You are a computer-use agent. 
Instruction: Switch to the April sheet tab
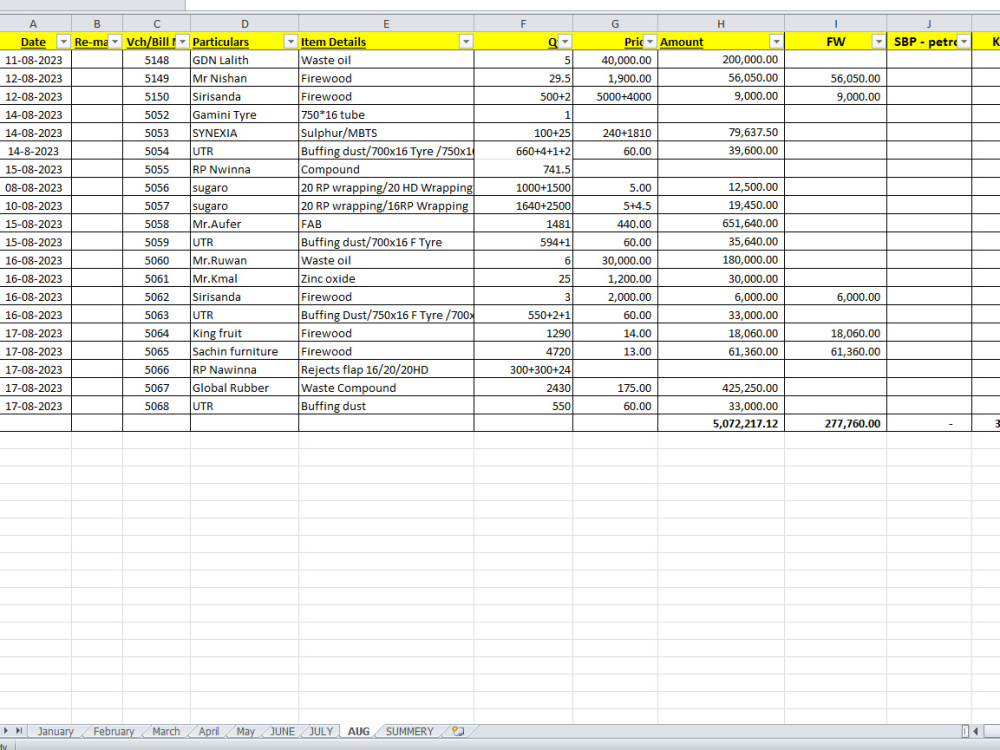click(x=209, y=731)
